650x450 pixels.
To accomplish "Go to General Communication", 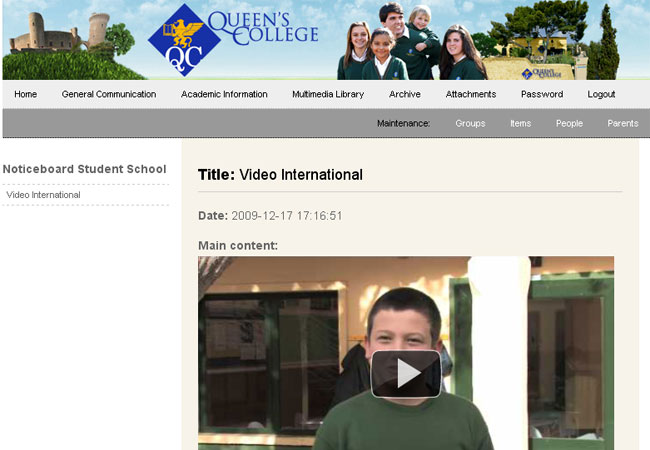I will point(109,94).
